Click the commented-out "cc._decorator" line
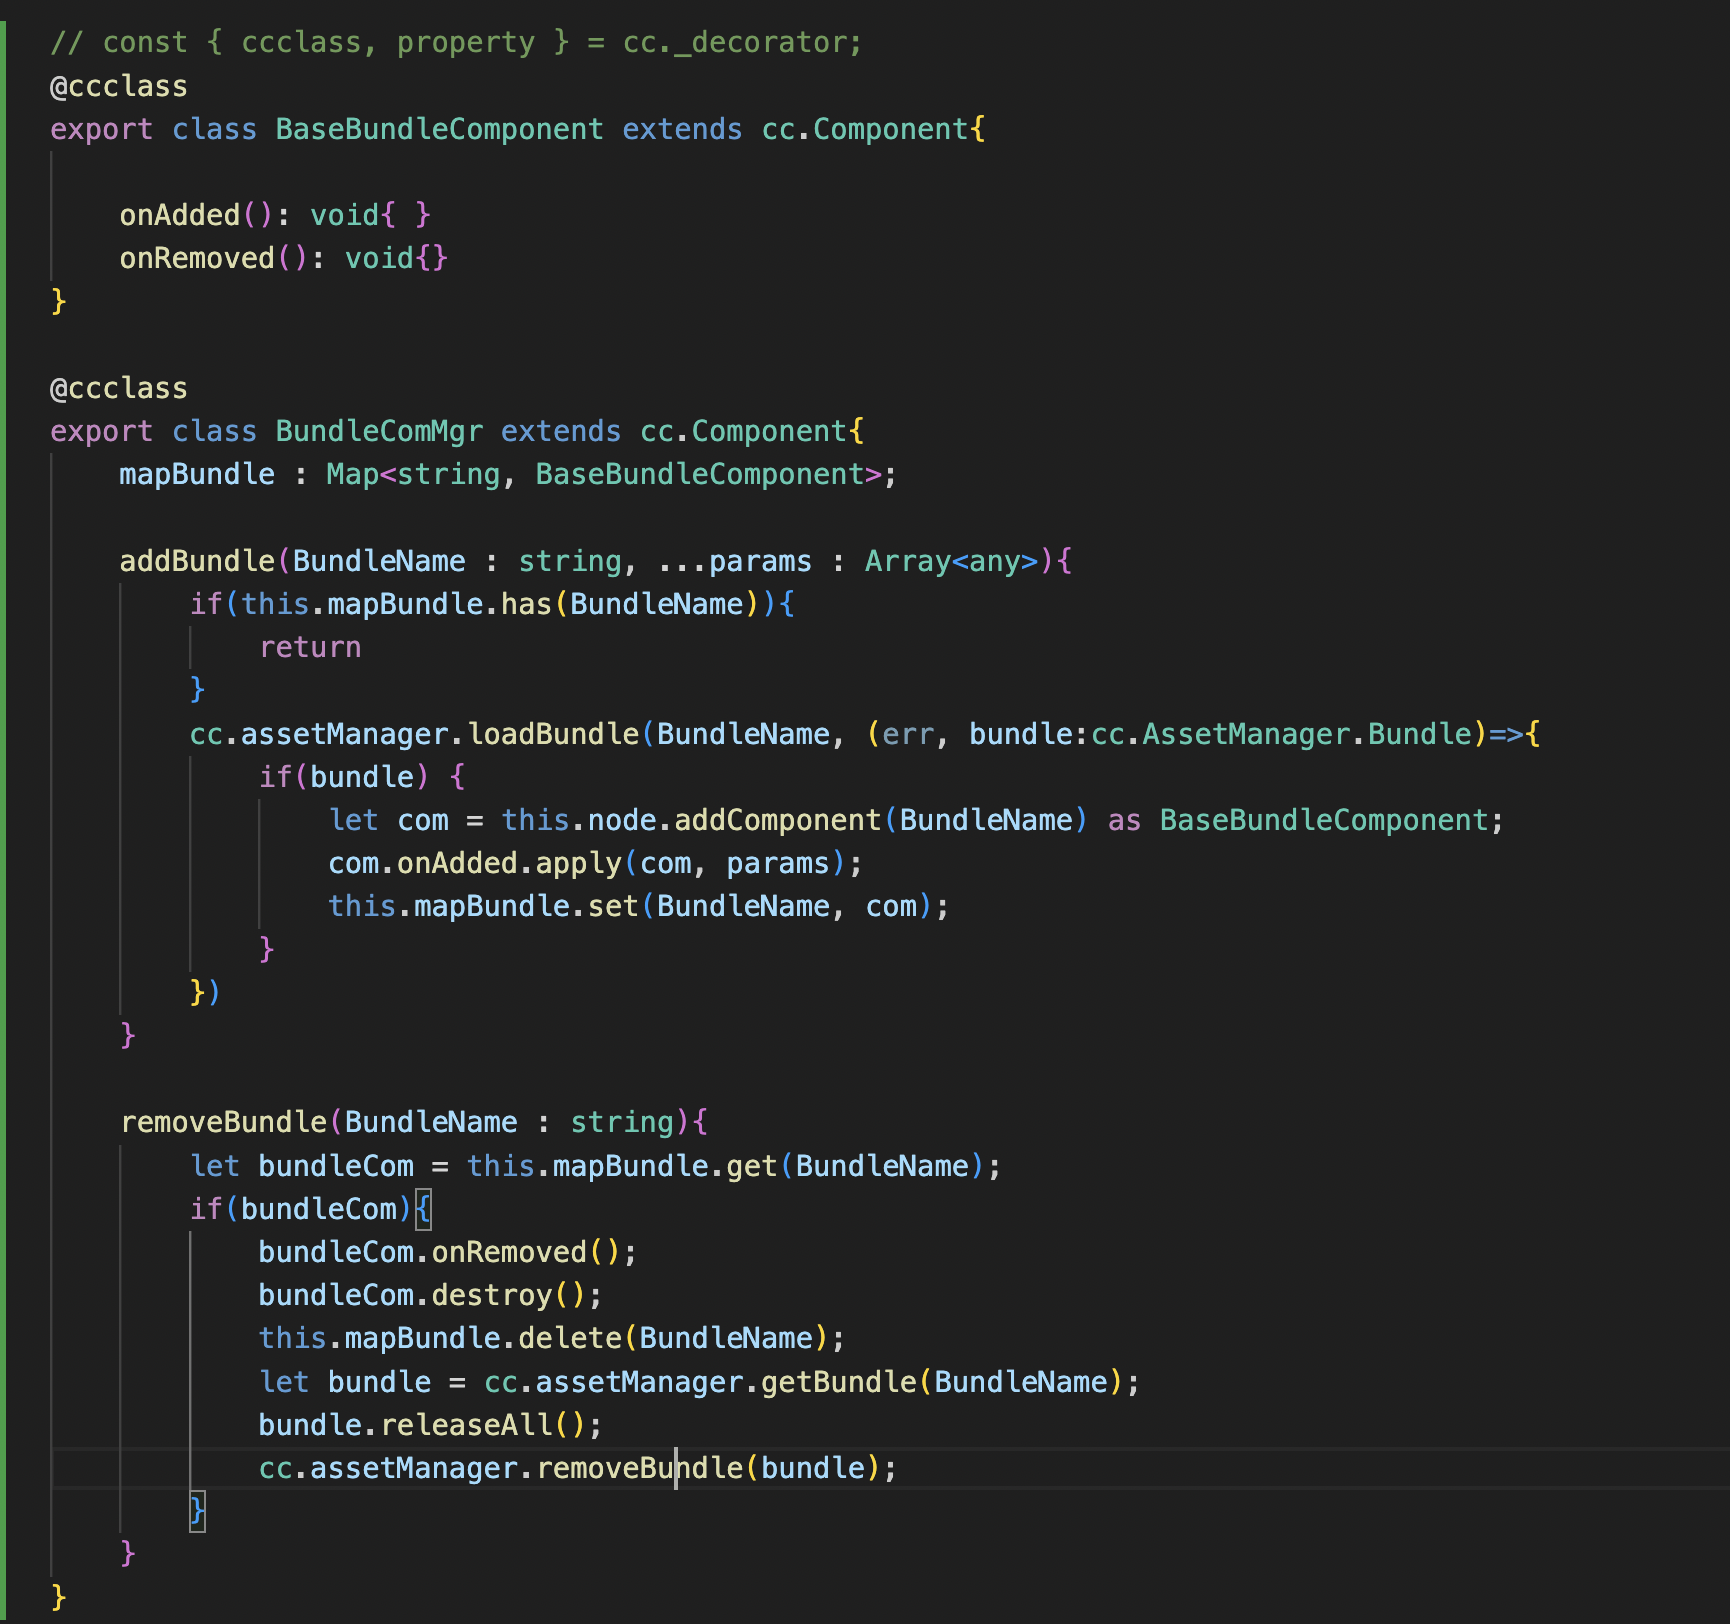This screenshot has width=1730, height=1624. [456, 42]
